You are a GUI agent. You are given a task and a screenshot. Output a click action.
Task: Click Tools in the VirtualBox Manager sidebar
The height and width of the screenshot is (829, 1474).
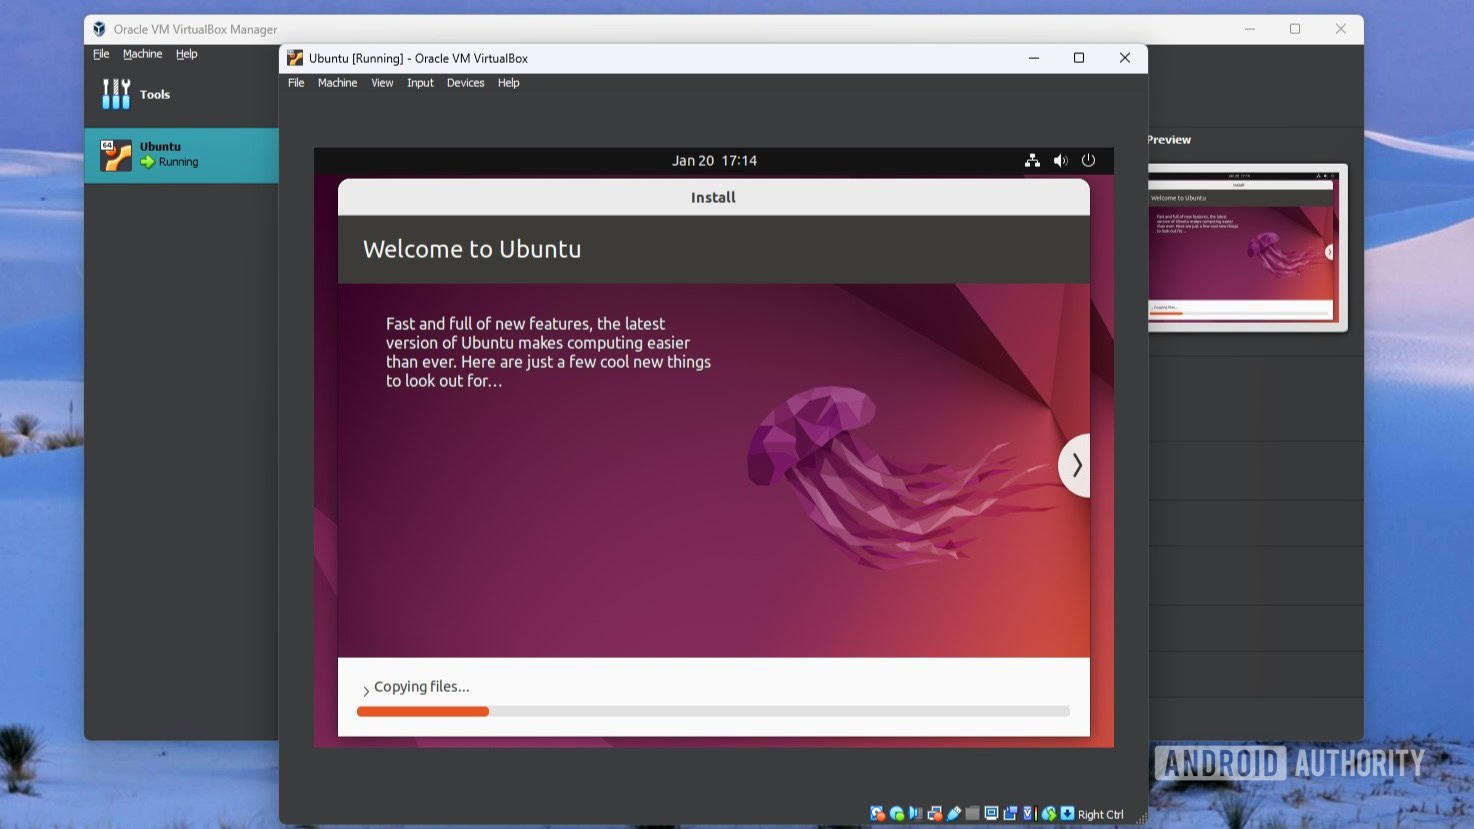point(154,94)
